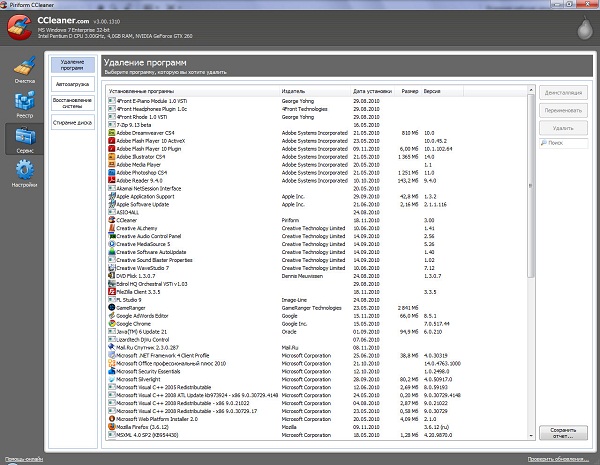Screen dimensions: 600x465
Task: Click Creative MediaSource 5 icon
Action: point(111,244)
